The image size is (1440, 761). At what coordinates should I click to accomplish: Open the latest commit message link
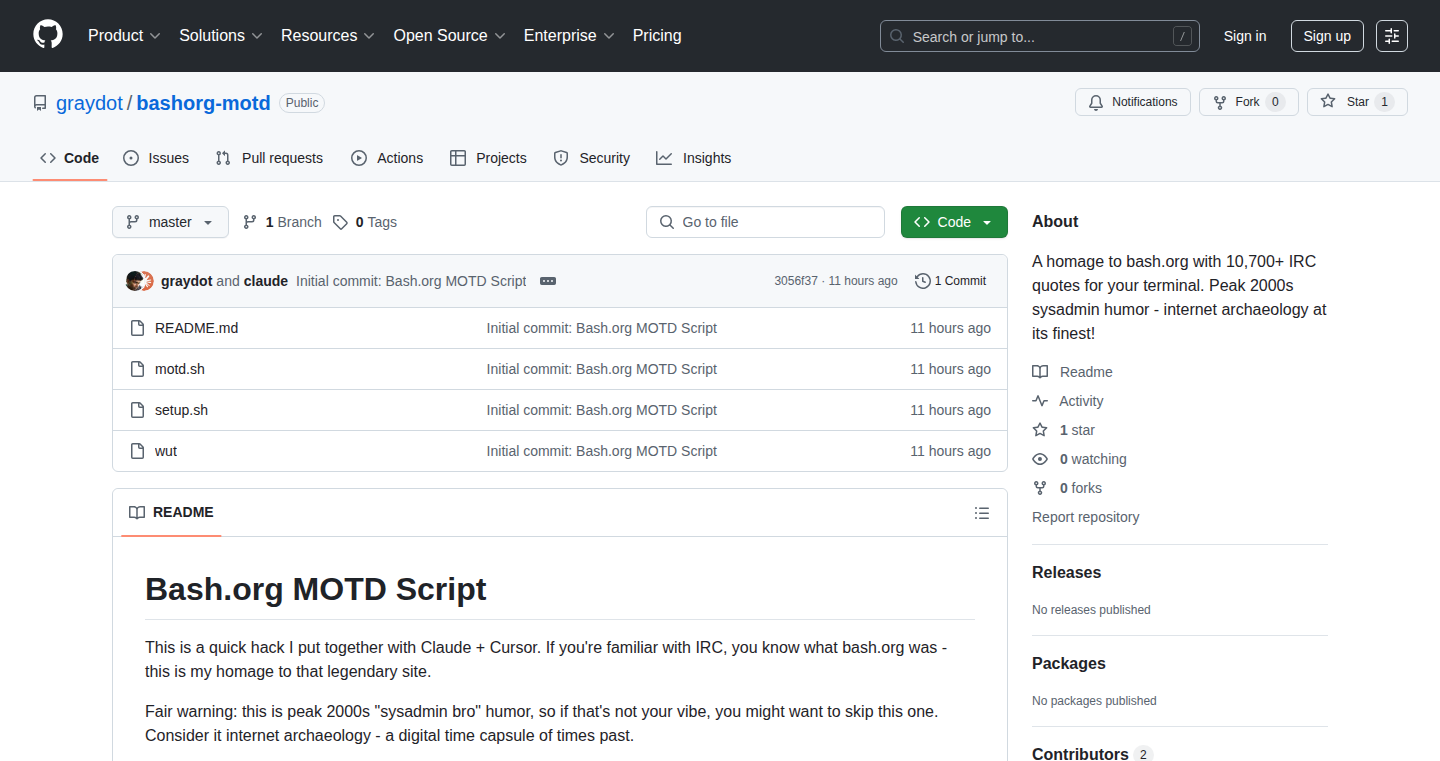411,281
